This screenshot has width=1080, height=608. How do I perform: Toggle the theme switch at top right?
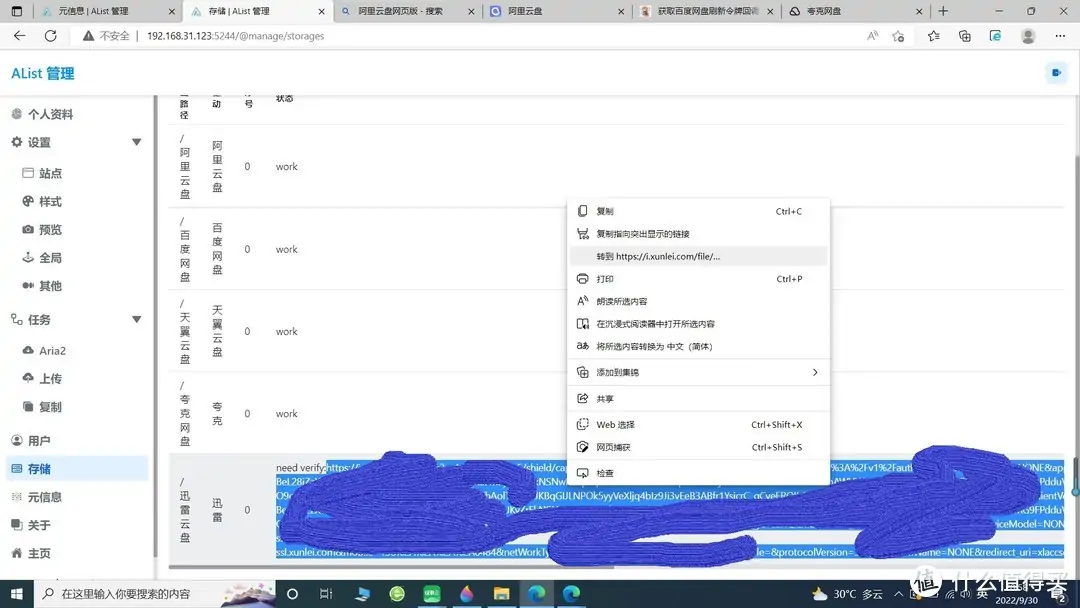click(1057, 72)
